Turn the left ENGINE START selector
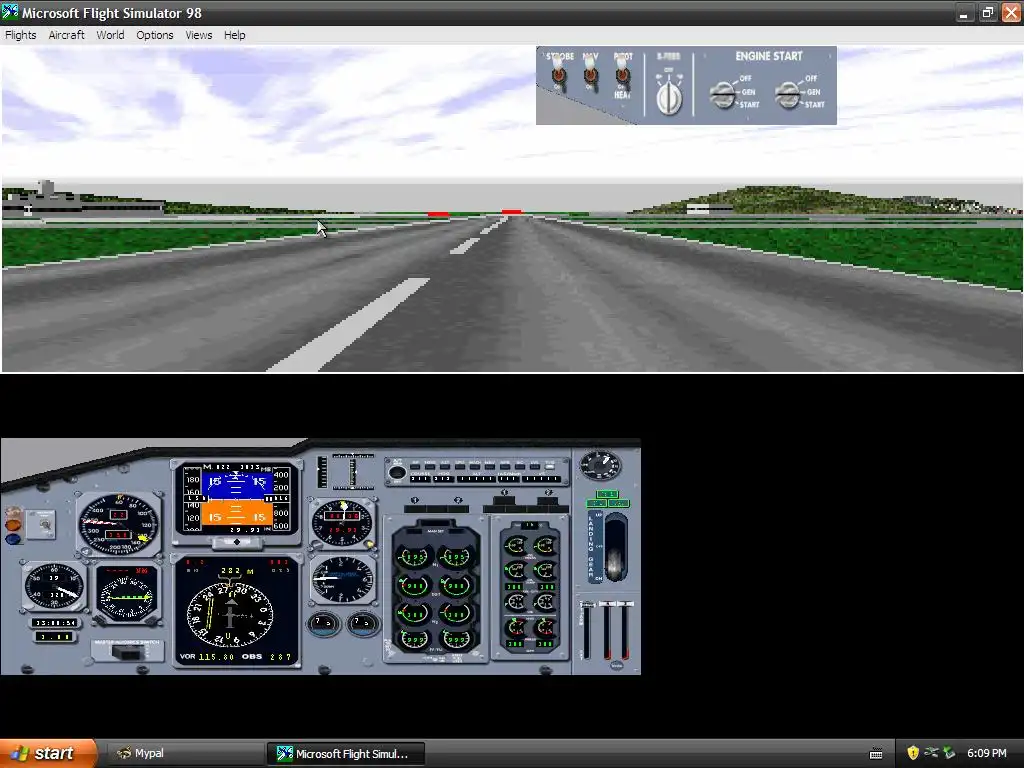This screenshot has height=768, width=1024. (x=724, y=94)
